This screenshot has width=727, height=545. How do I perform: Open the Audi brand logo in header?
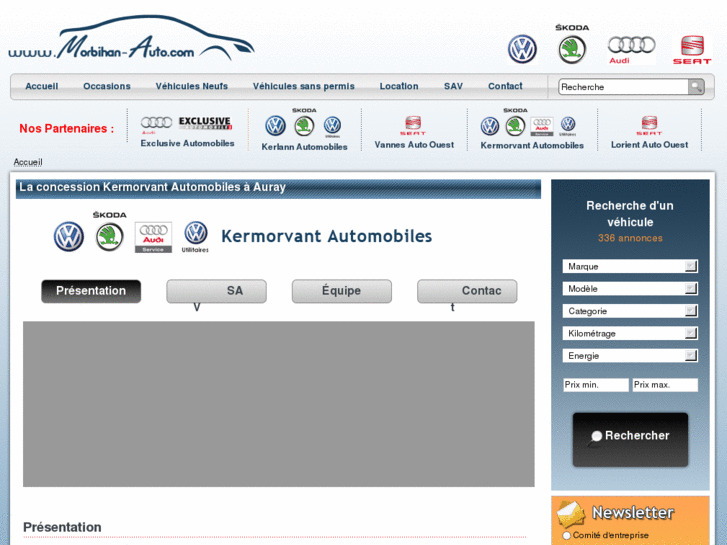point(631,50)
